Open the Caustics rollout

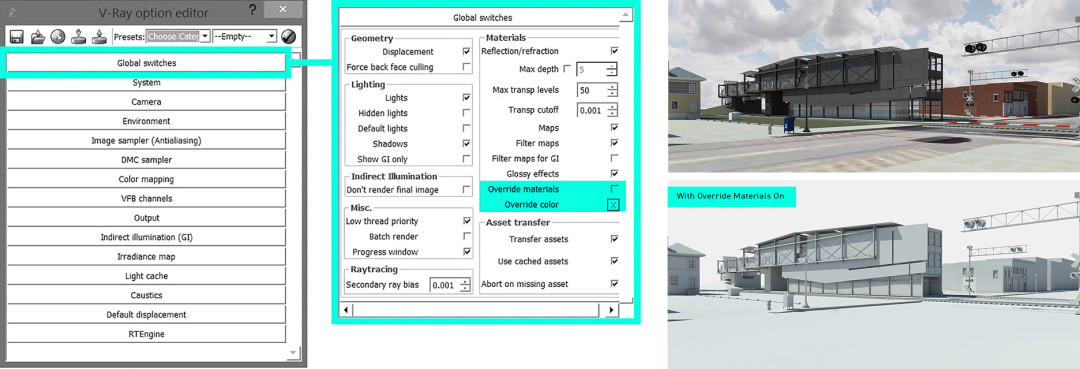click(146, 295)
